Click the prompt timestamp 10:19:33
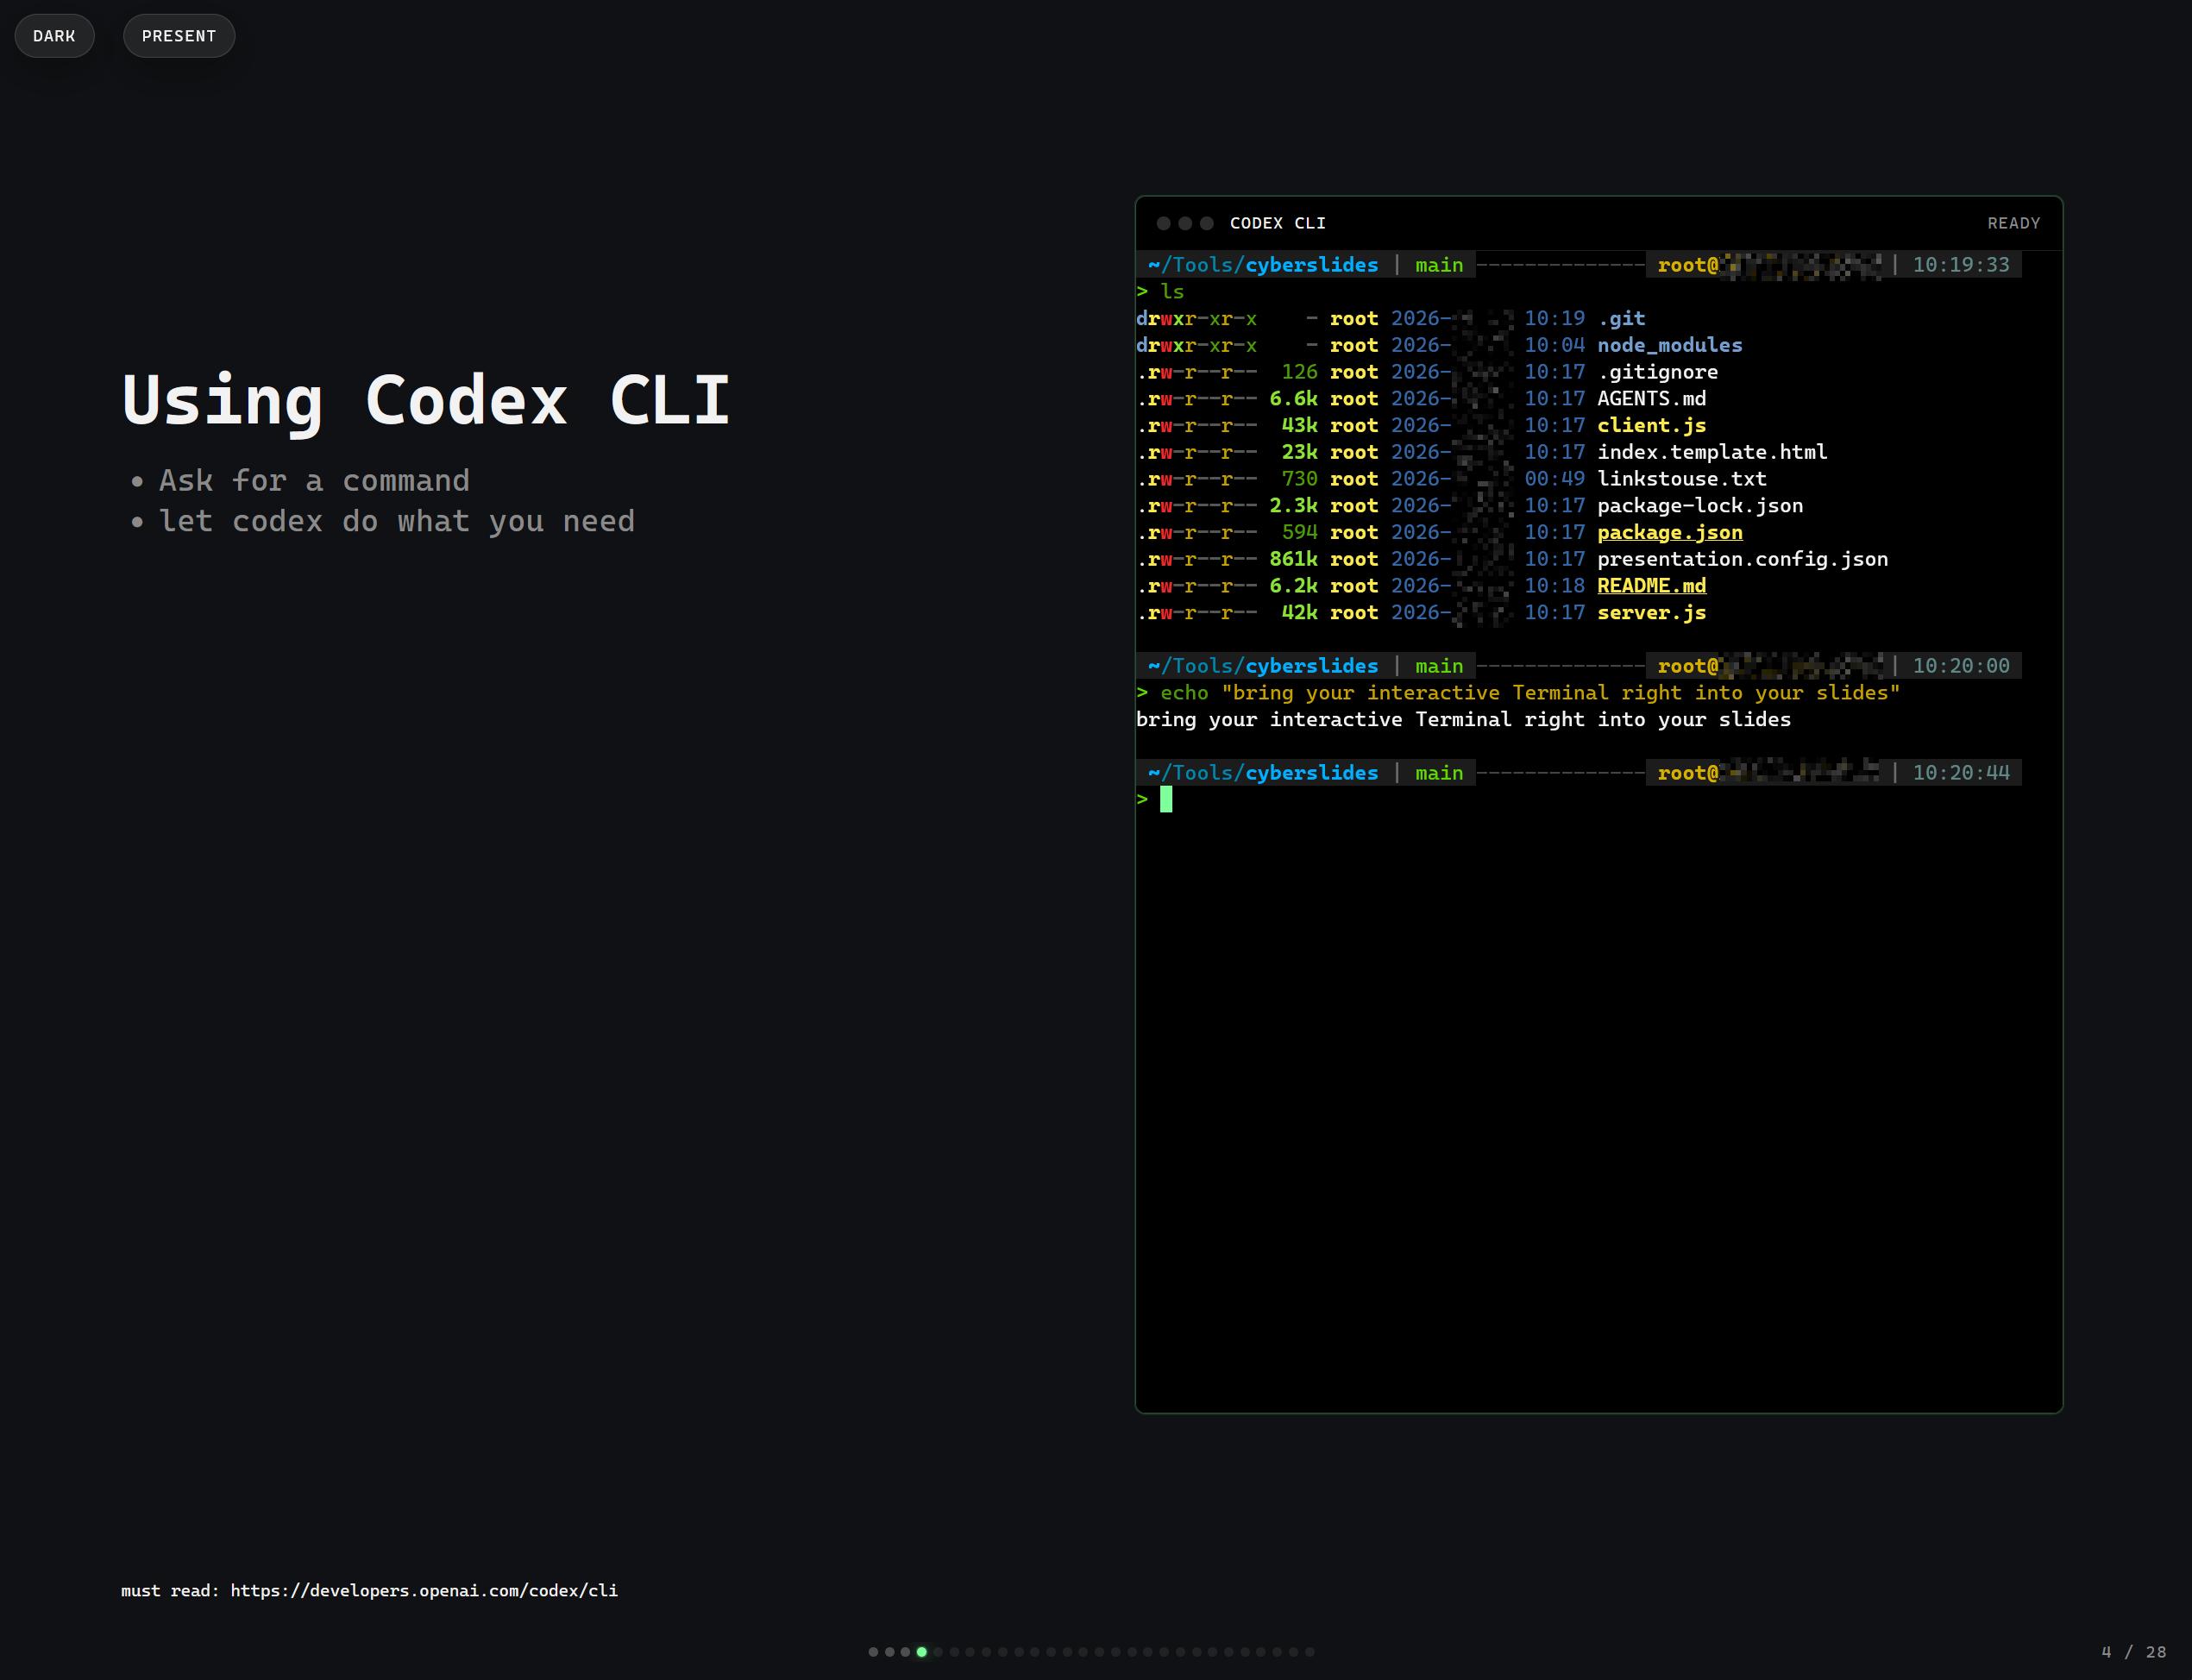This screenshot has height=1680, width=2192. click(1961, 265)
